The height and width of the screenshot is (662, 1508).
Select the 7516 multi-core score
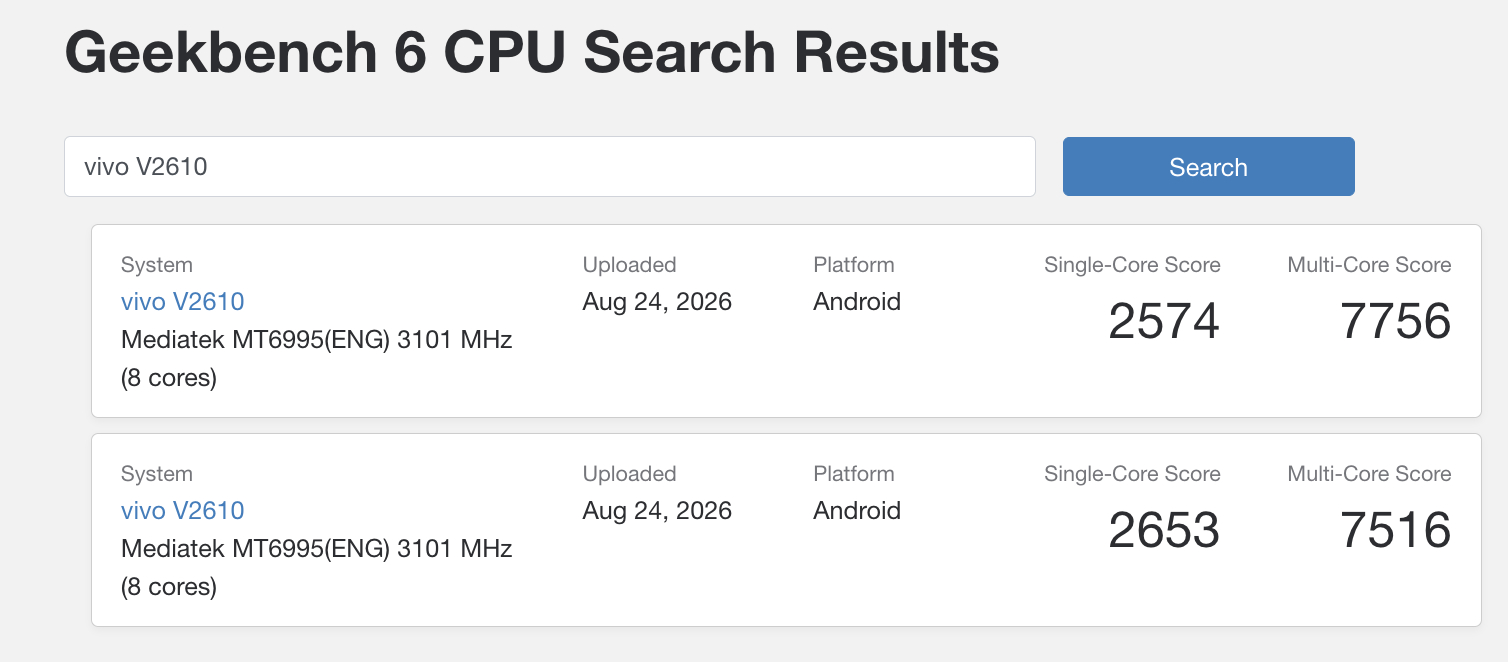[x=1395, y=530]
